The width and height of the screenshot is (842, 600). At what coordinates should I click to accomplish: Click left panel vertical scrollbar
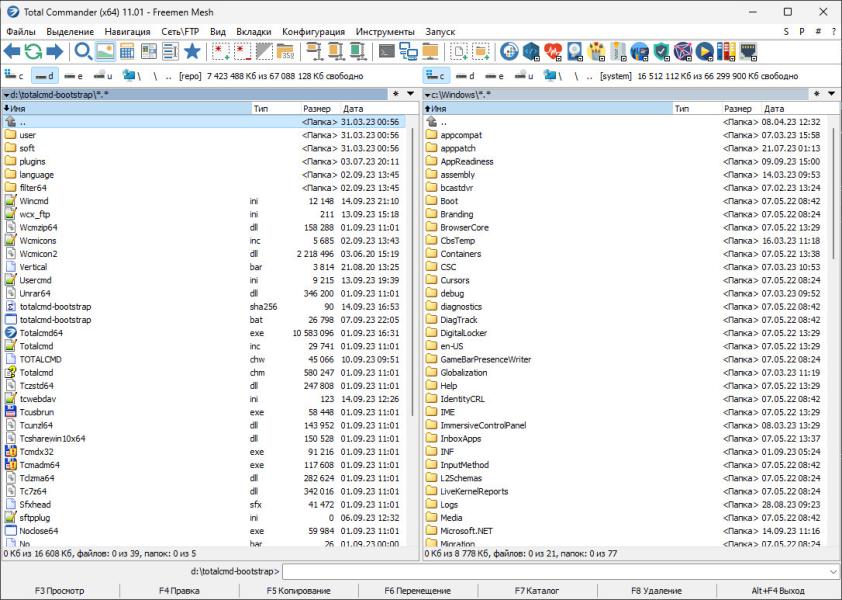(x=412, y=272)
